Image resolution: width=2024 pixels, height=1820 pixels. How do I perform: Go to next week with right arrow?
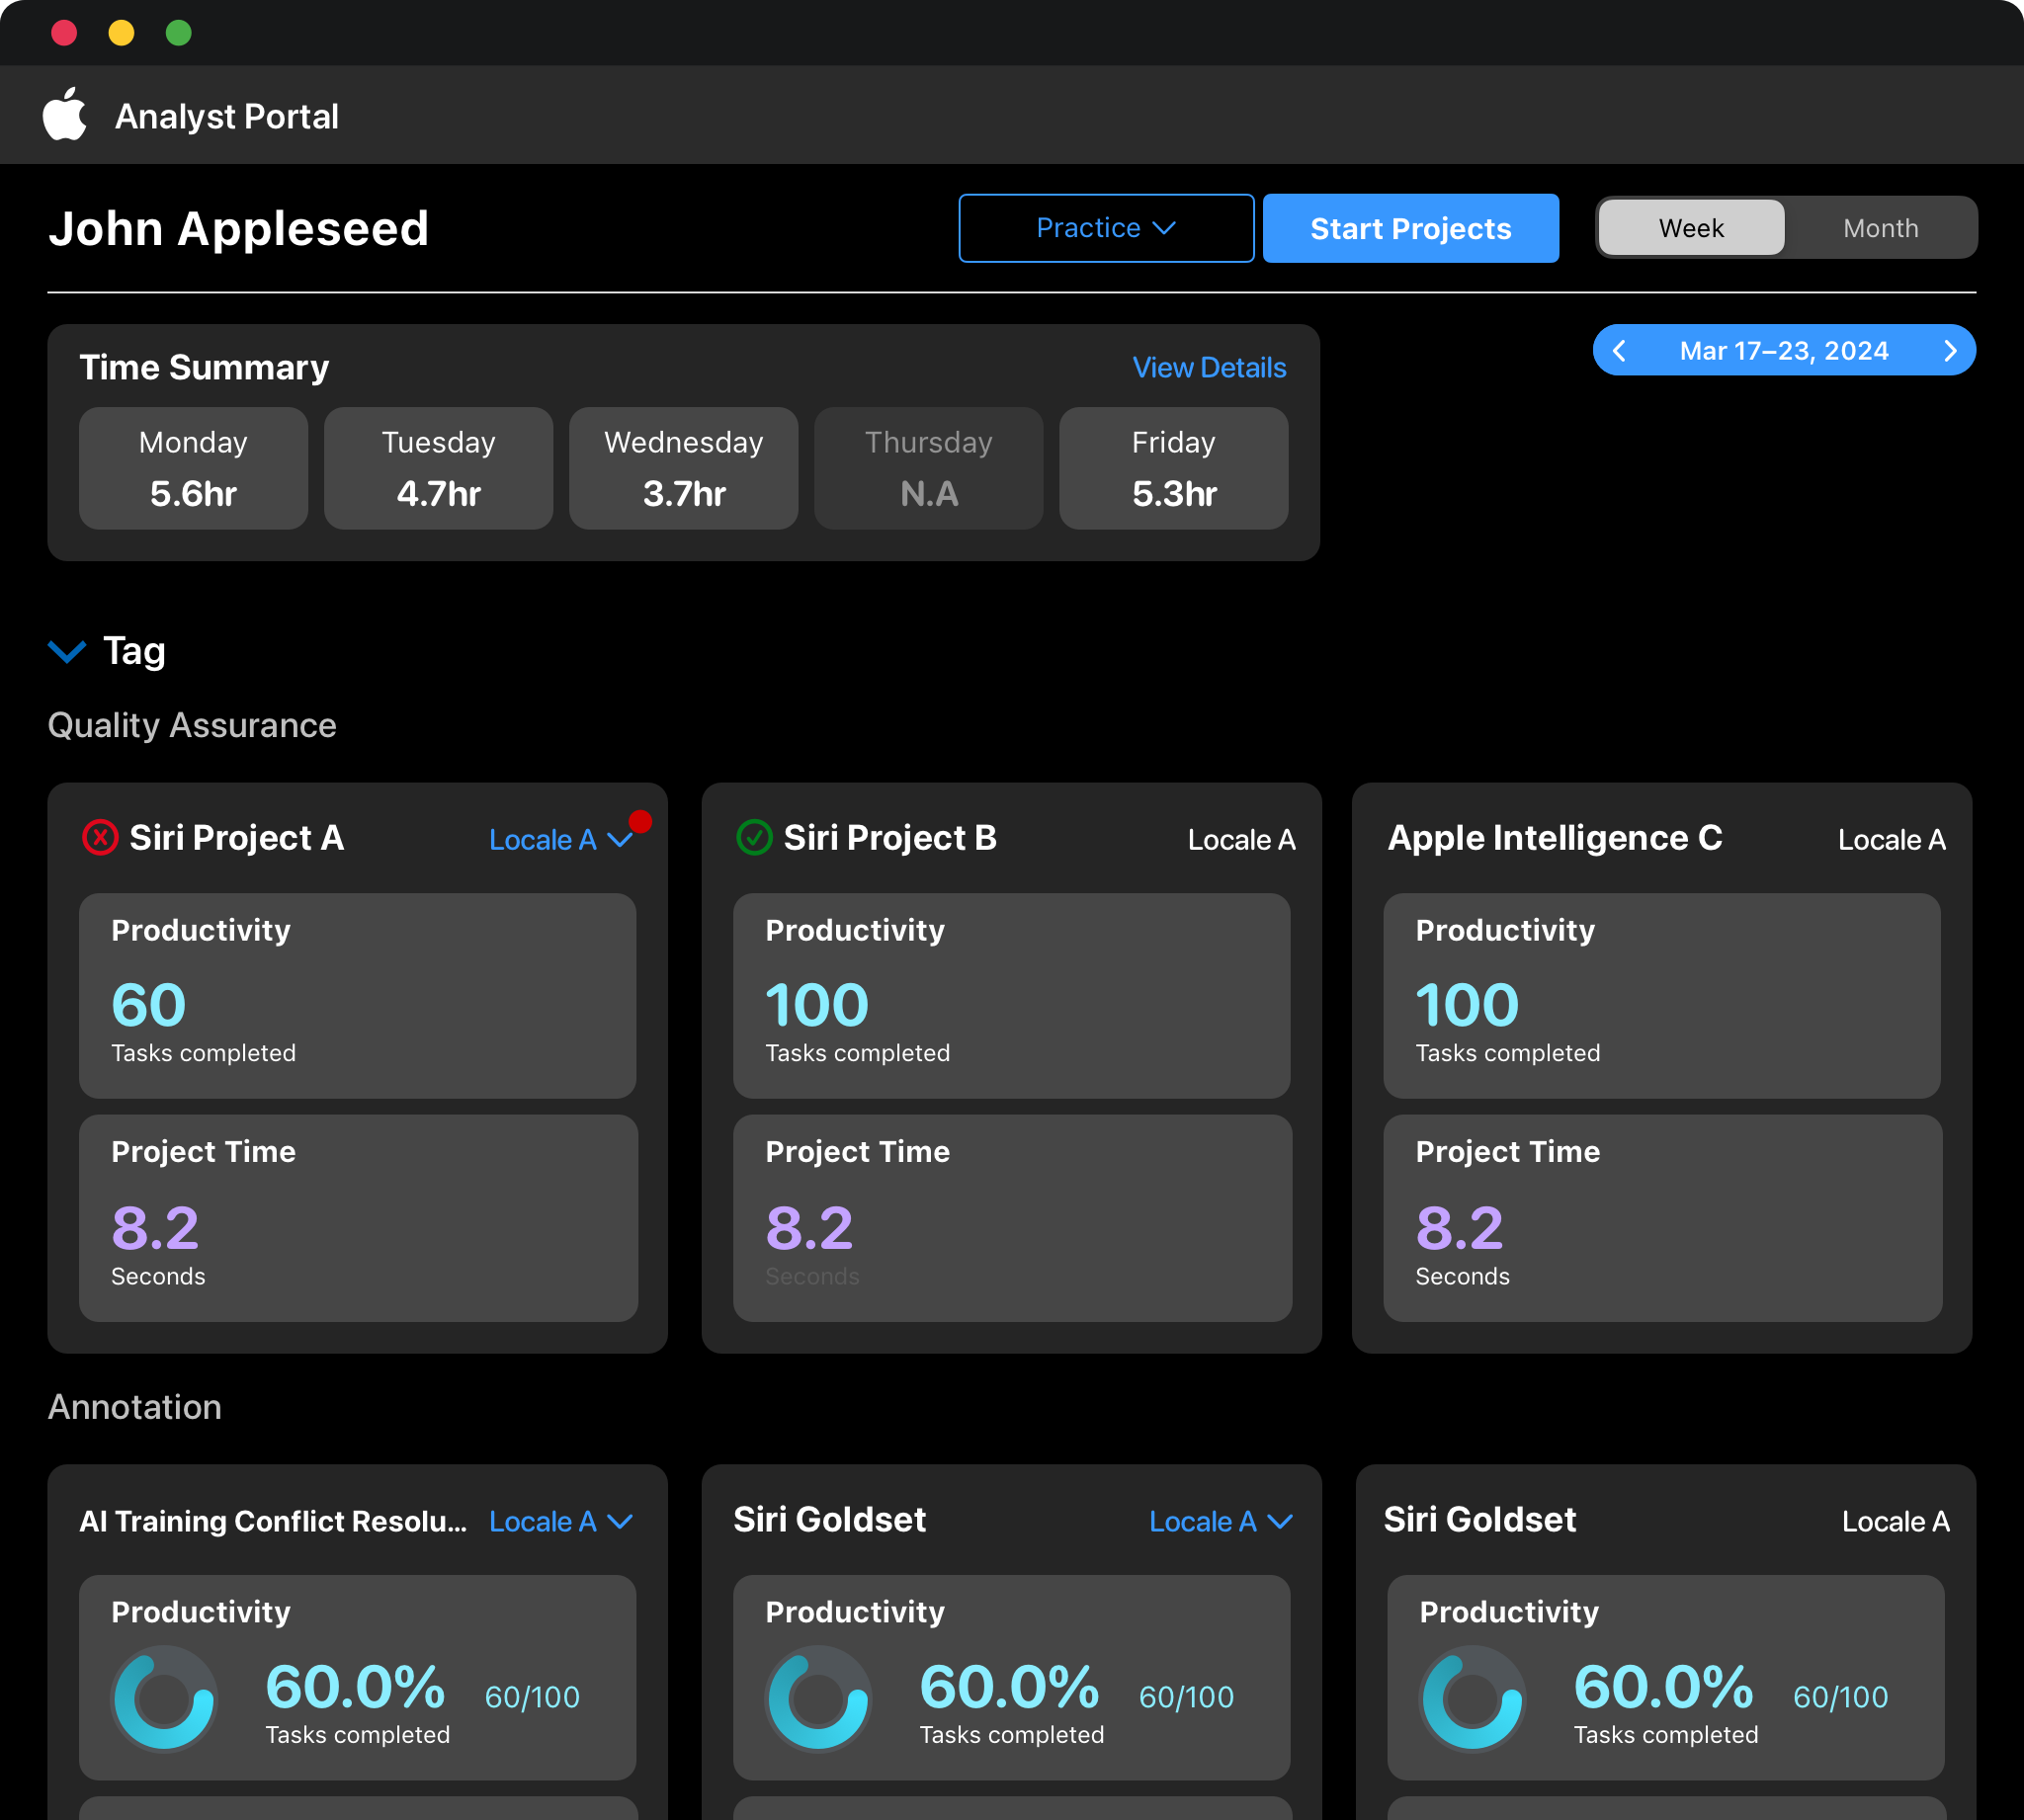[1950, 351]
